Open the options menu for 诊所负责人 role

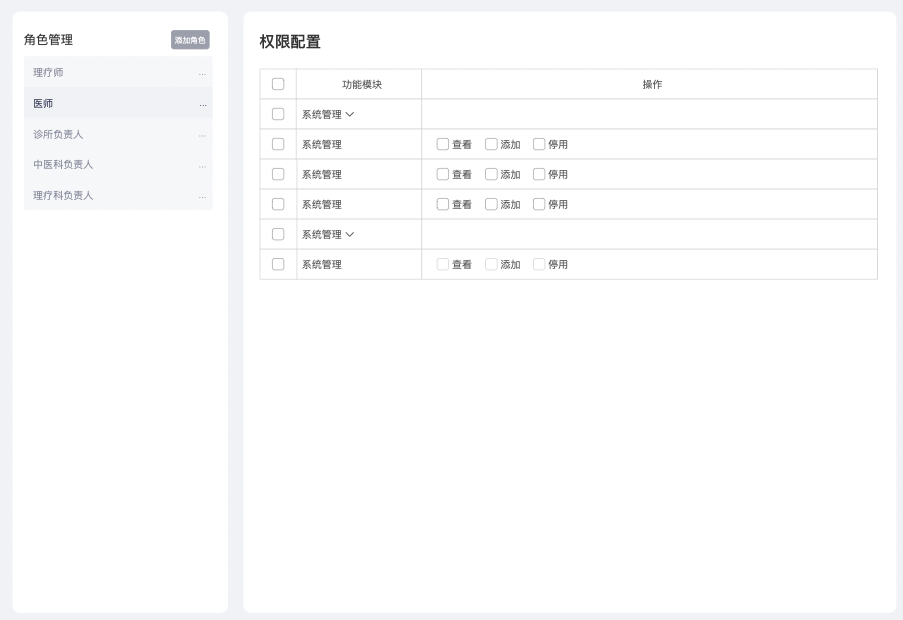203,133
